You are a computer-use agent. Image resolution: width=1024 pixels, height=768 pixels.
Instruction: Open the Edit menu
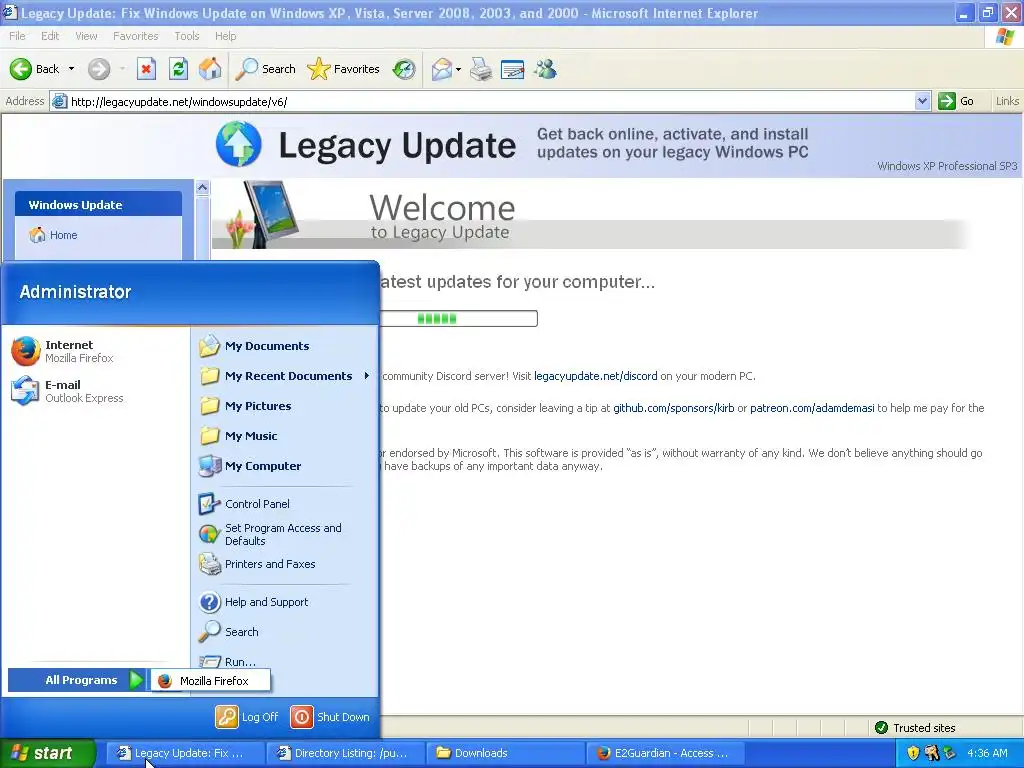(50, 36)
